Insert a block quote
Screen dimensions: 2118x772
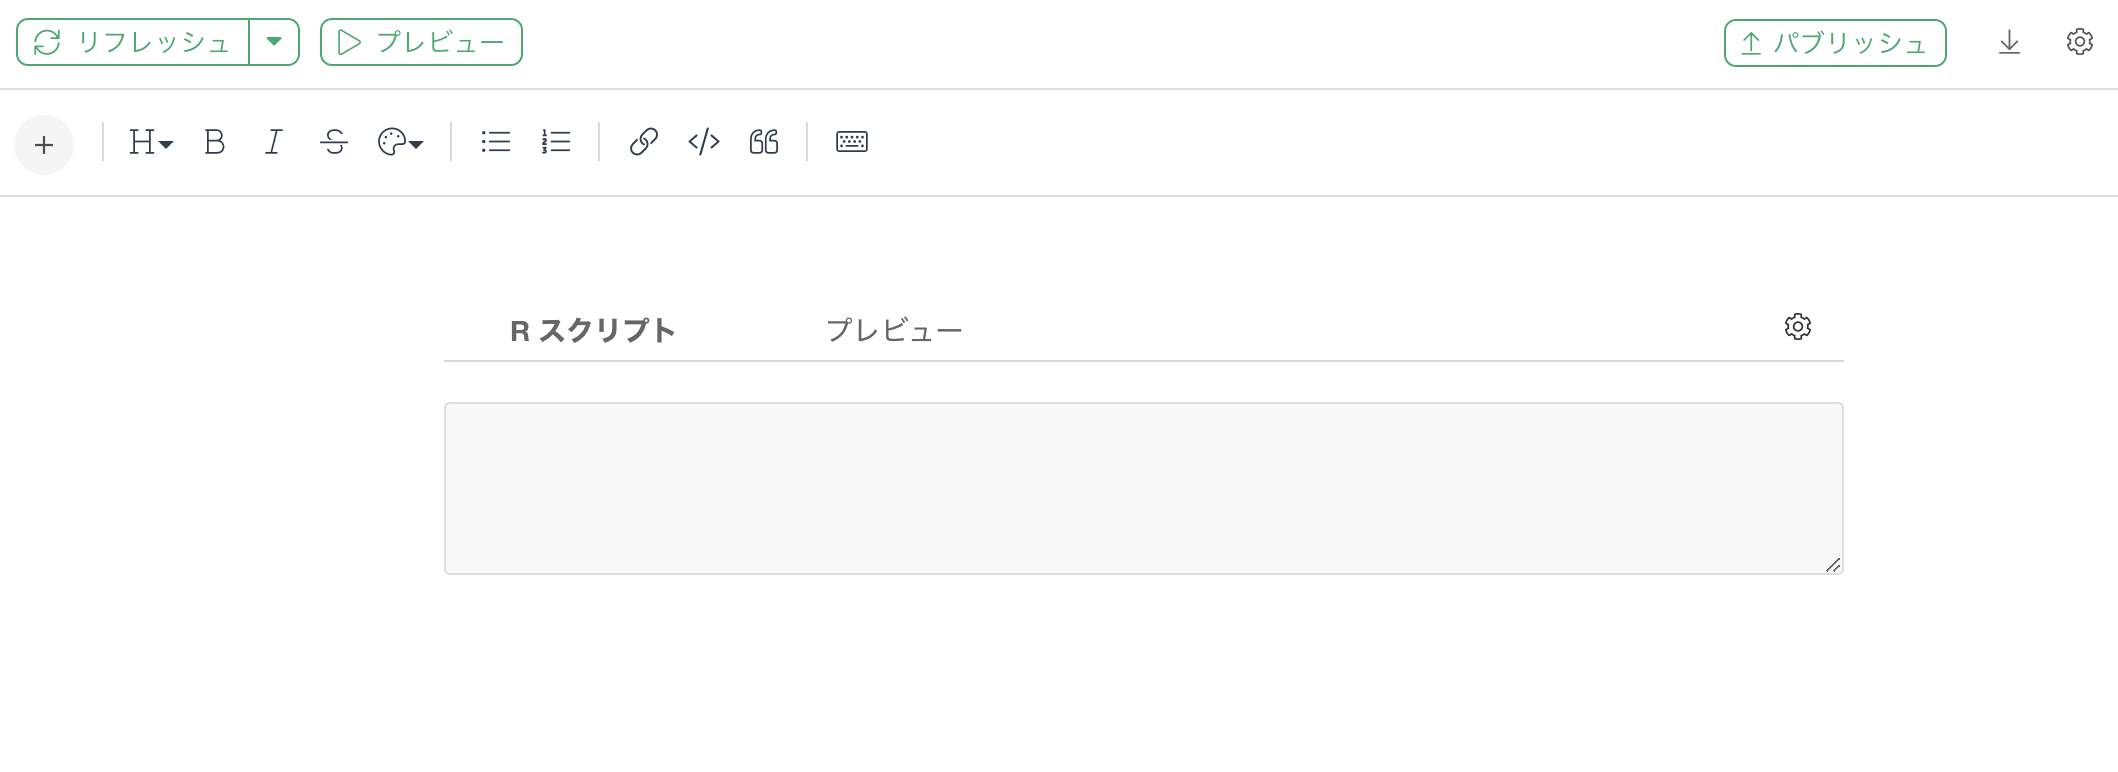(764, 142)
